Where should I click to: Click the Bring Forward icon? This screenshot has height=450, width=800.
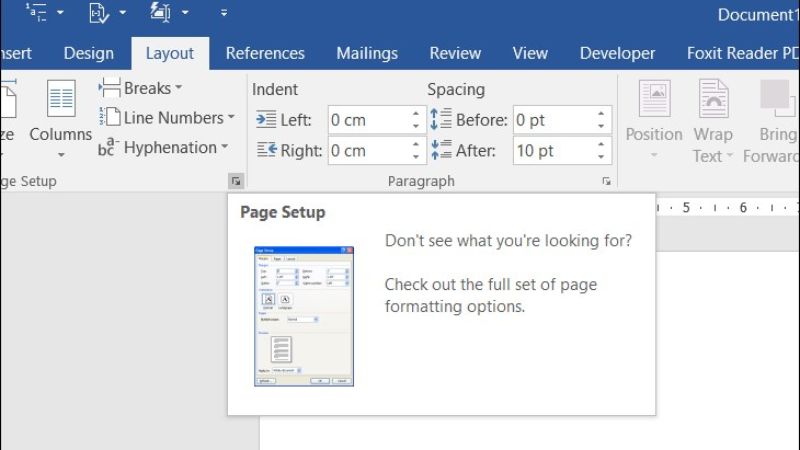pyautogui.click(x=776, y=101)
